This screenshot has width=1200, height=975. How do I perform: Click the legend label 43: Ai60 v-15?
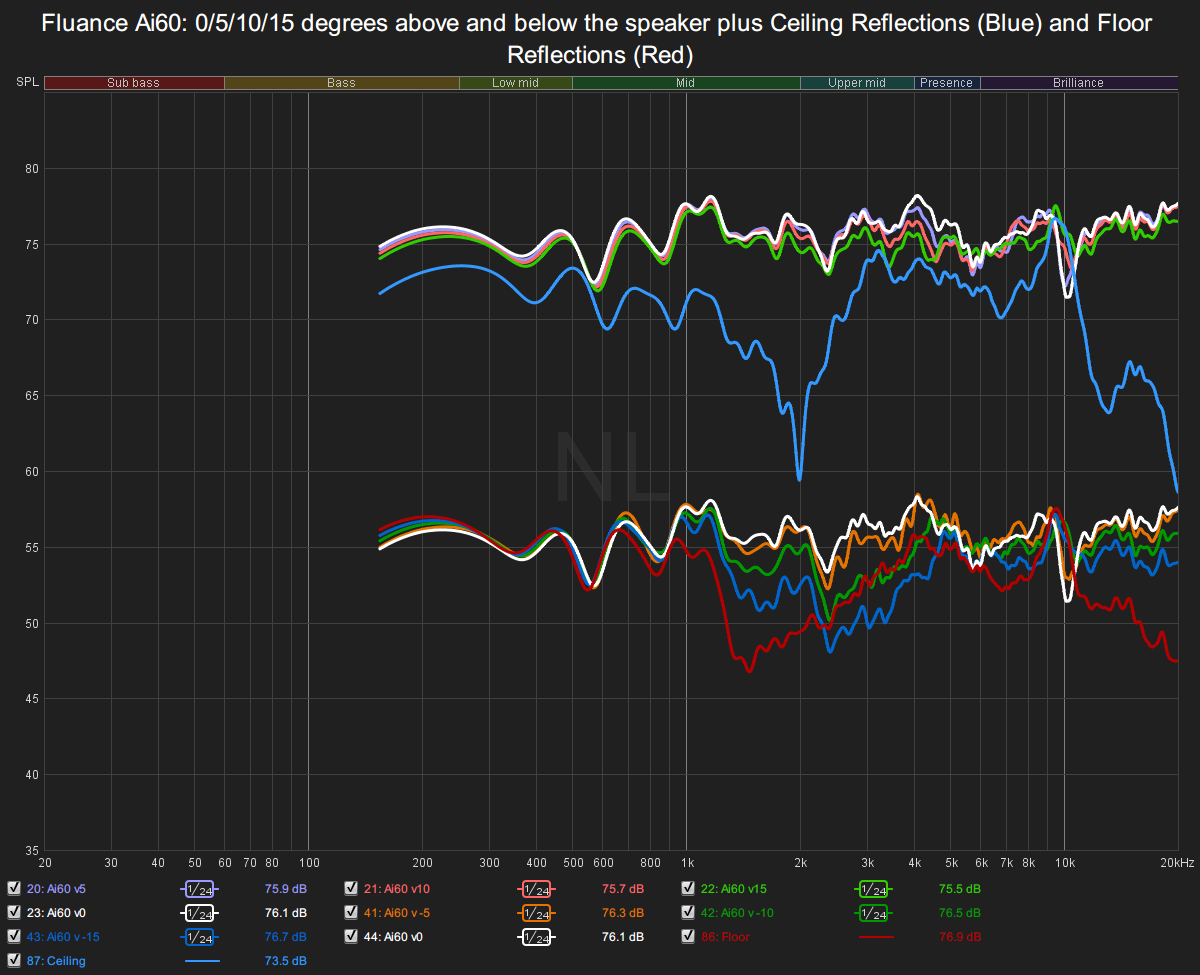coord(63,937)
